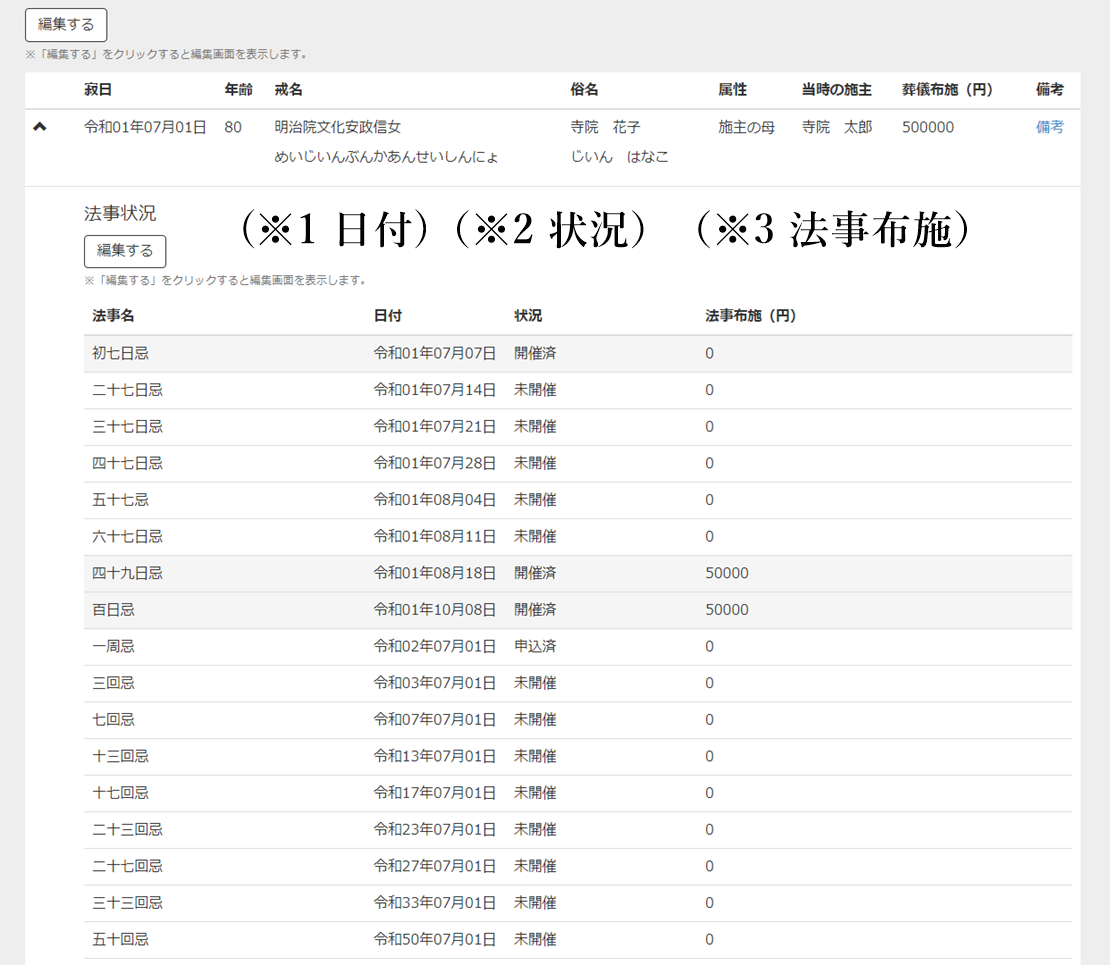
Task: Click the 寂日 column header
Action: [x=97, y=90]
